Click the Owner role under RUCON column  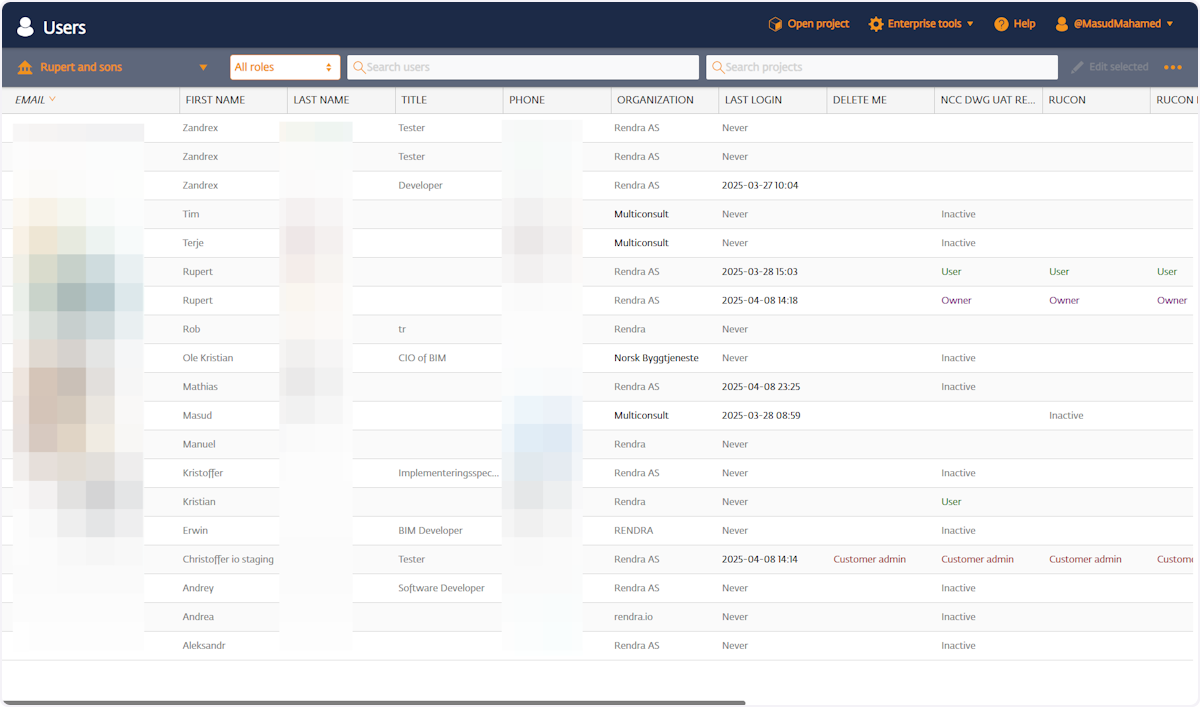click(1064, 300)
